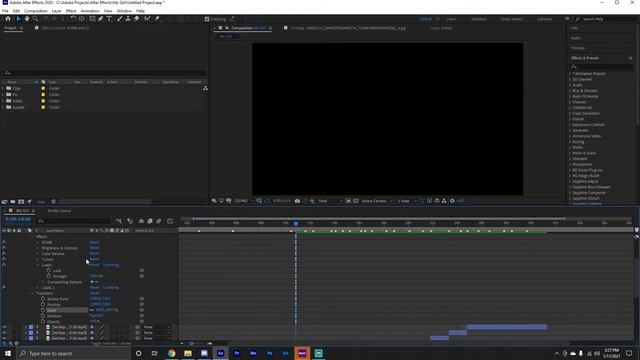
Task: Select the Roto Brush tool
Action: (147, 19)
